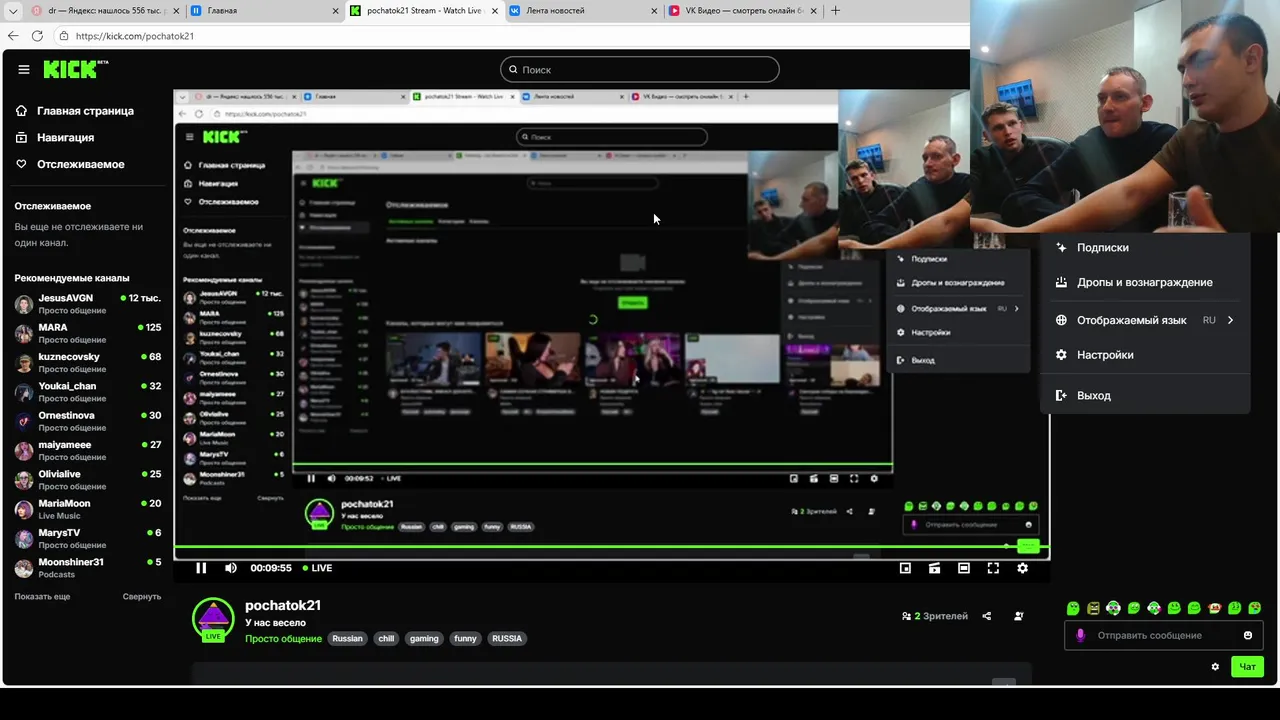Insert the last green emote in row
The width and height of the screenshot is (1280, 720).
click(1255, 608)
